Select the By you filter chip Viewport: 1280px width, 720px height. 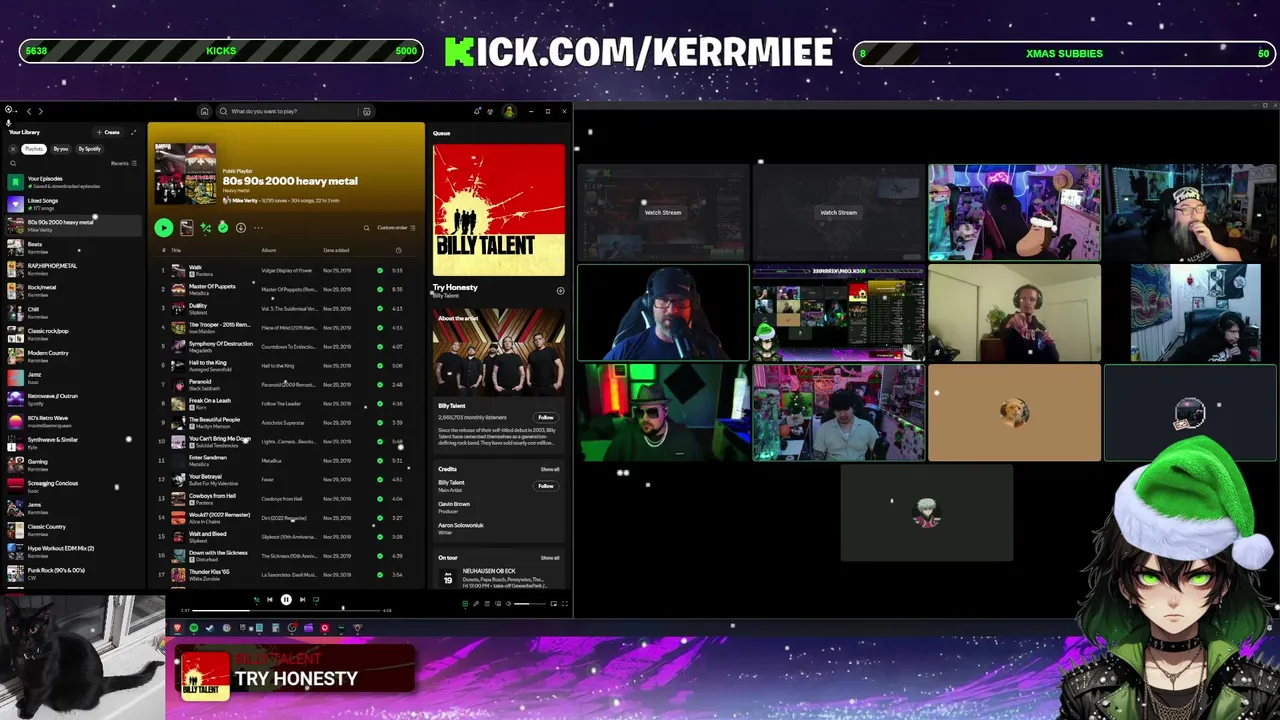pos(61,149)
